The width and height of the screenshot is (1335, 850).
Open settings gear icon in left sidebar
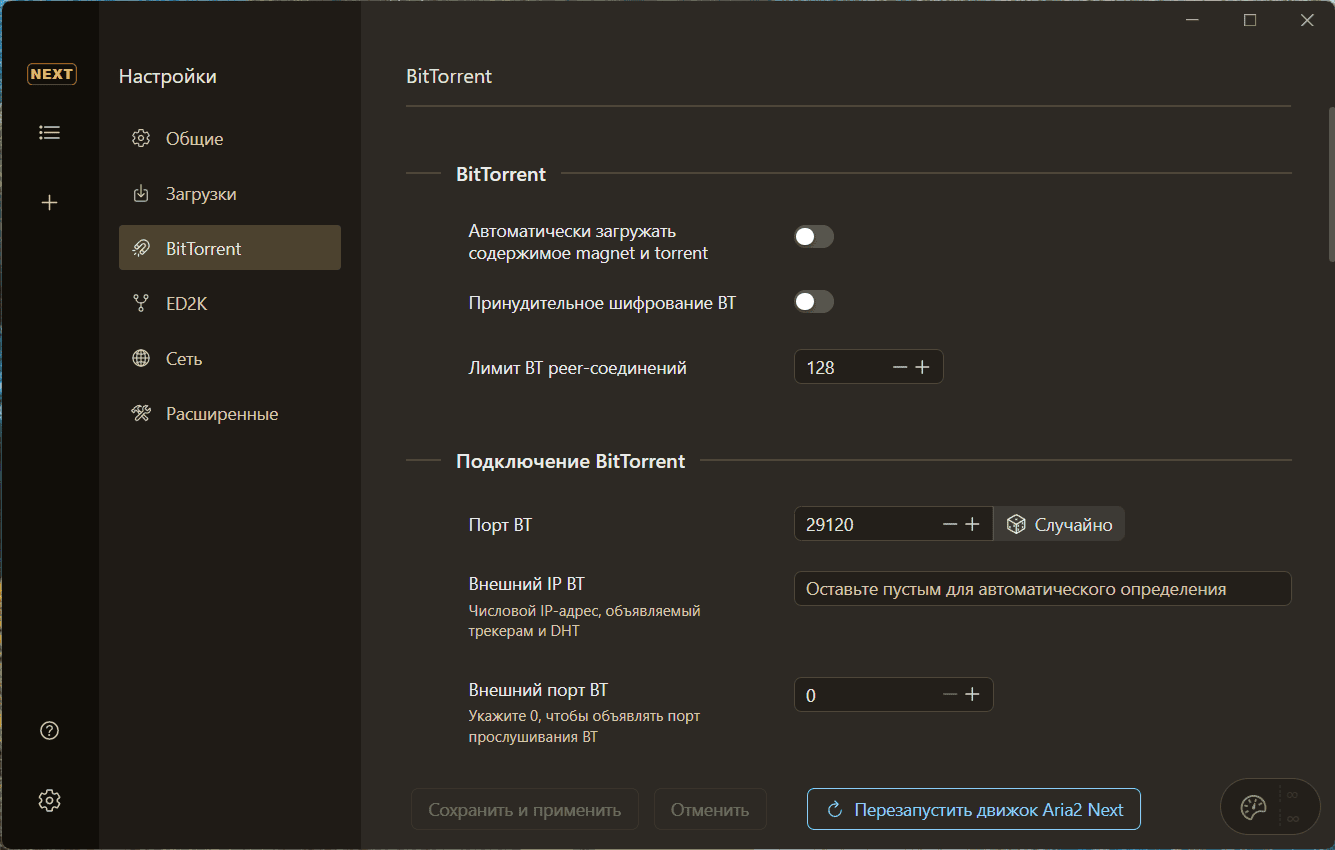click(50, 800)
